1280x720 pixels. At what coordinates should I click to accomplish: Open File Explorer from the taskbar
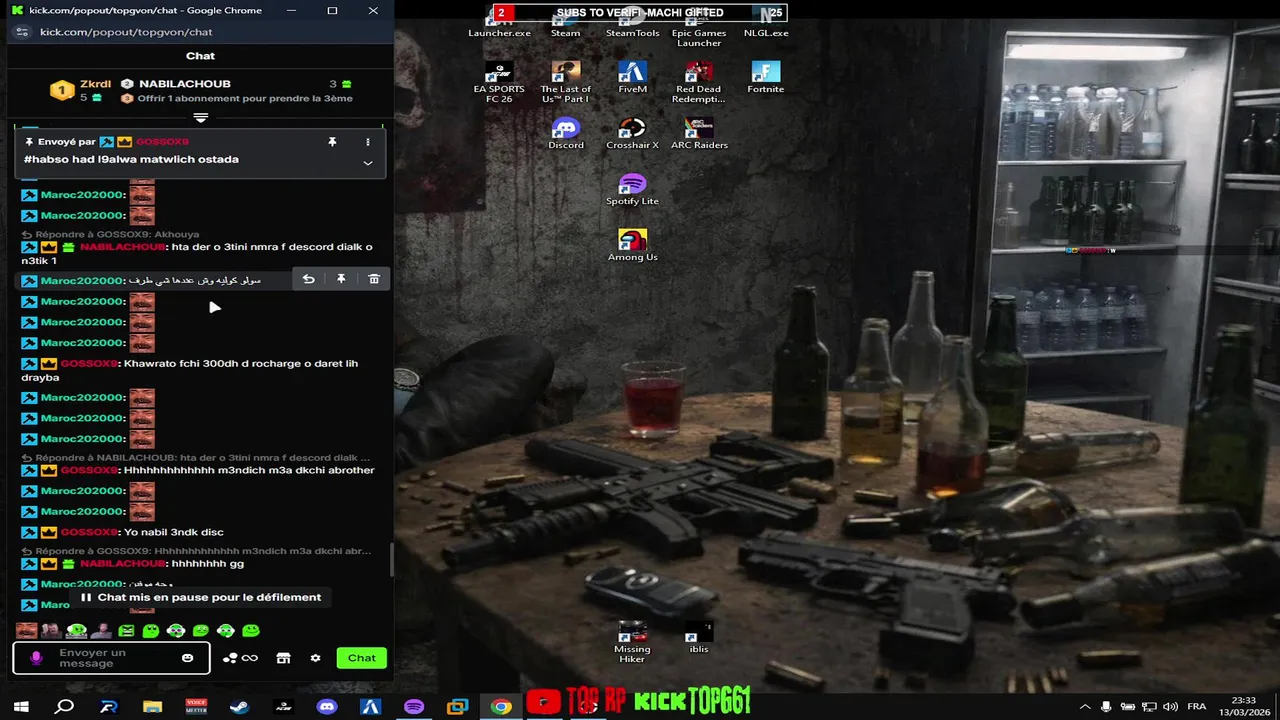pyautogui.click(x=152, y=707)
